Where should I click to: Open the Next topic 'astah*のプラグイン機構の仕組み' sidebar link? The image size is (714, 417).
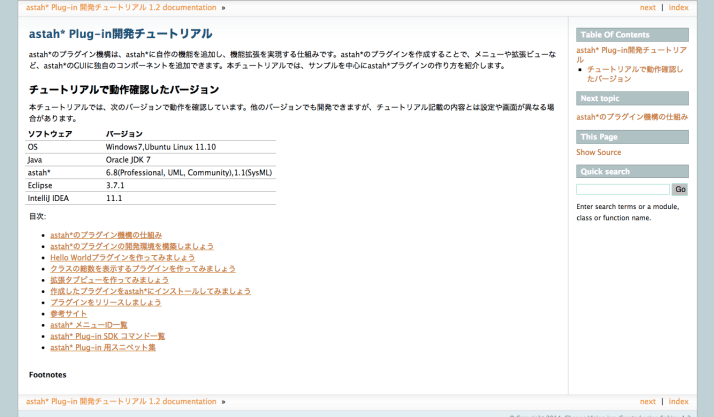tap(632, 117)
